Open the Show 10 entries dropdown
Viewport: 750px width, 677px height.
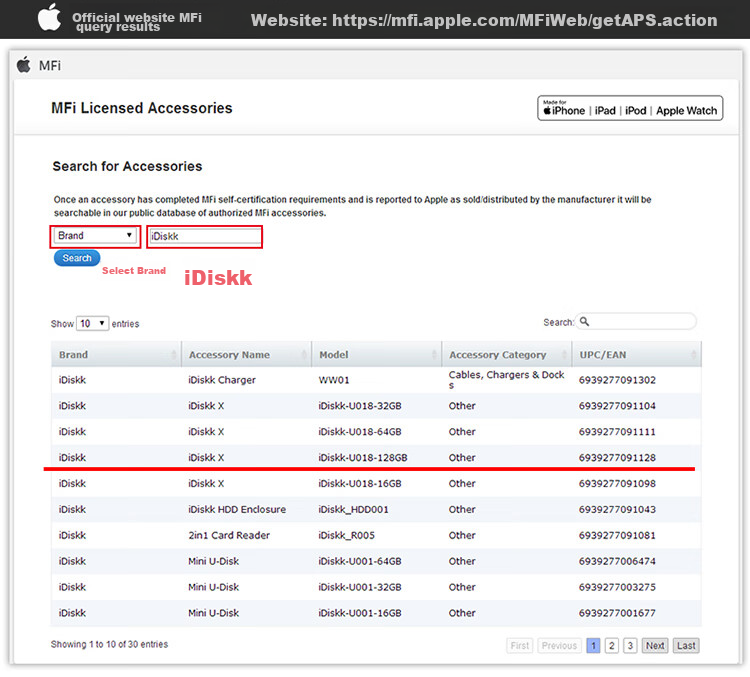[x=92, y=324]
